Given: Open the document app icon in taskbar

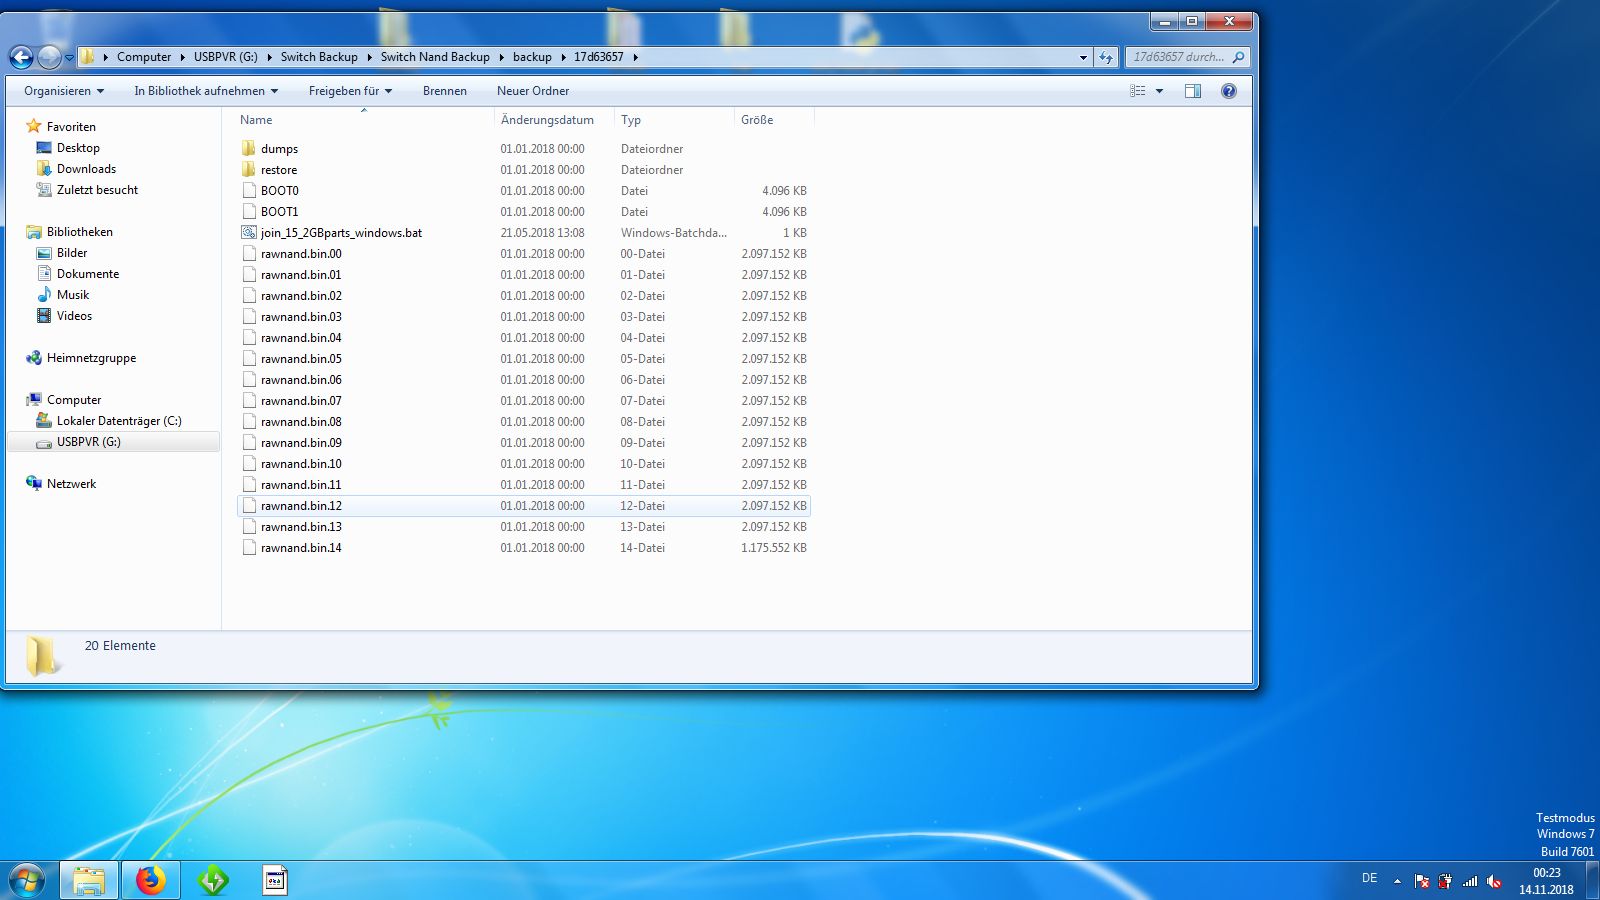Looking at the screenshot, I should (275, 881).
